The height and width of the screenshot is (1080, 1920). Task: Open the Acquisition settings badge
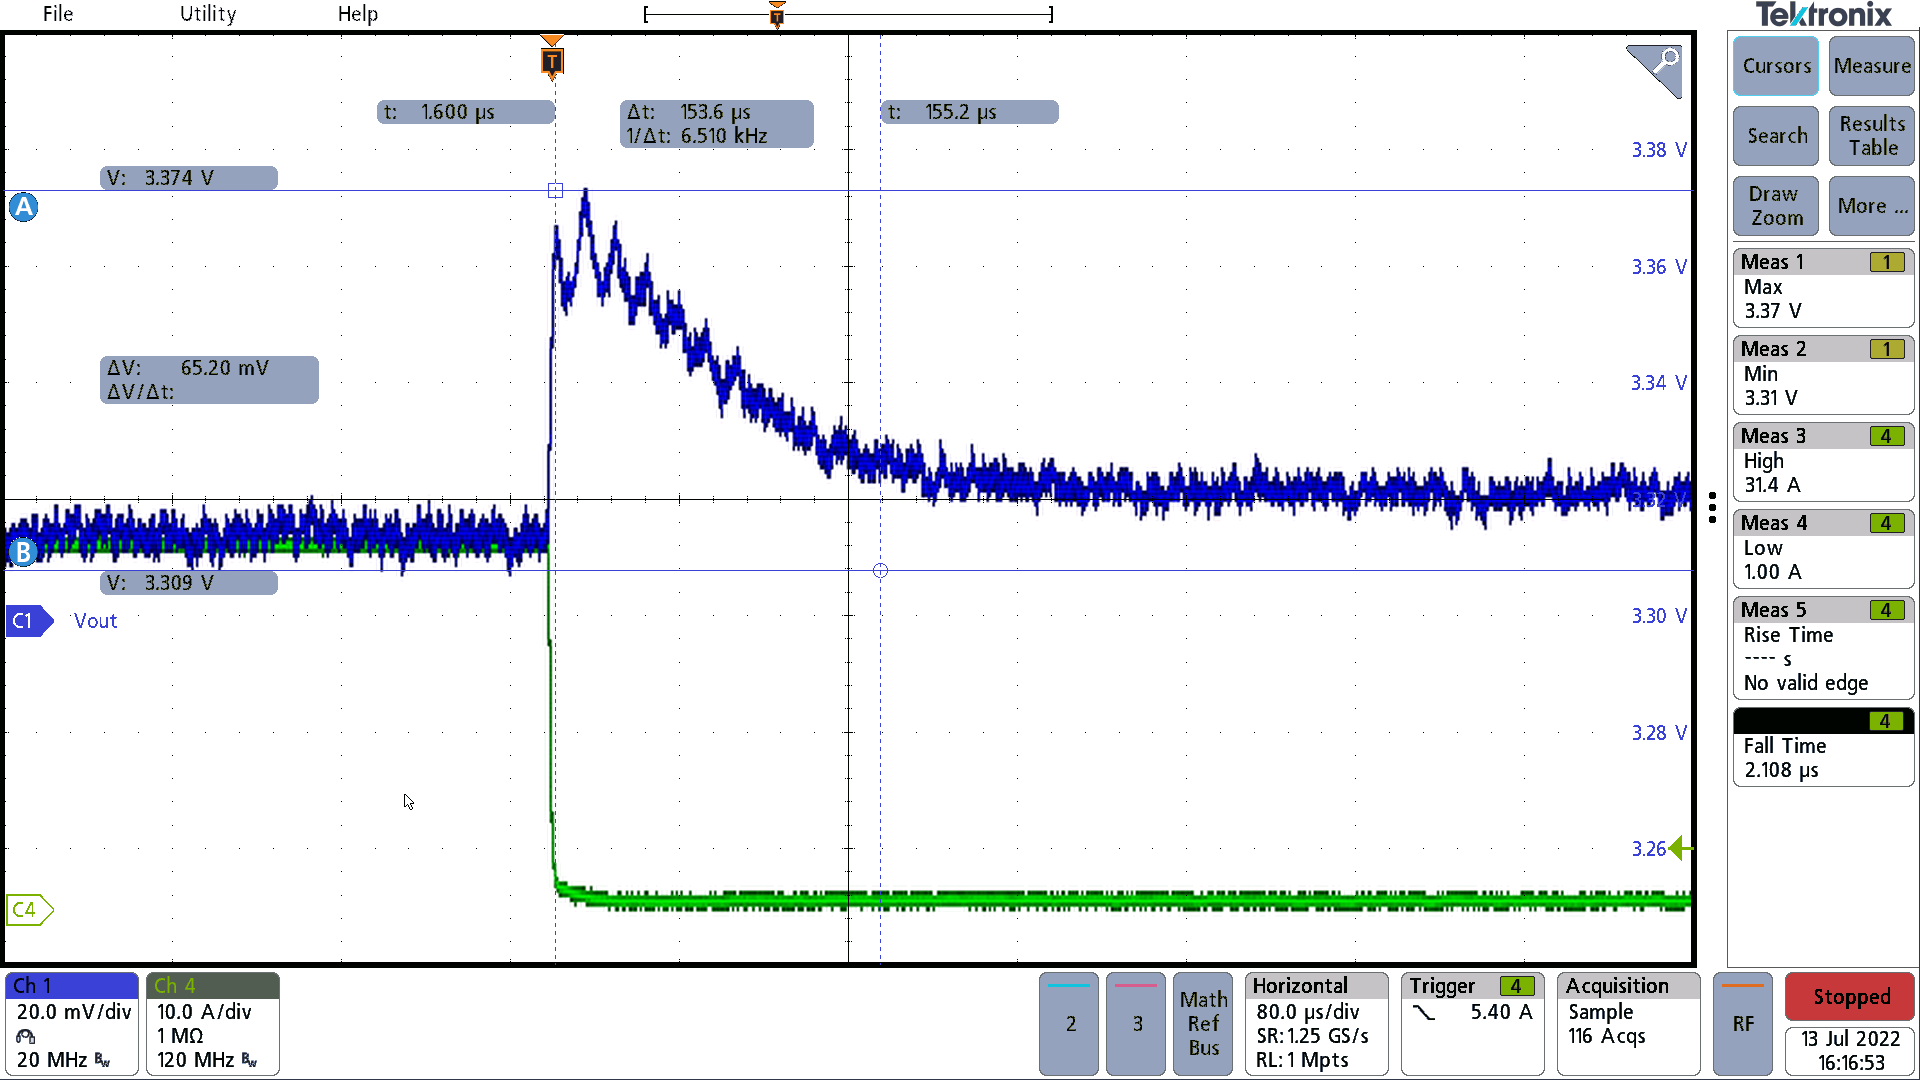[1629, 1023]
